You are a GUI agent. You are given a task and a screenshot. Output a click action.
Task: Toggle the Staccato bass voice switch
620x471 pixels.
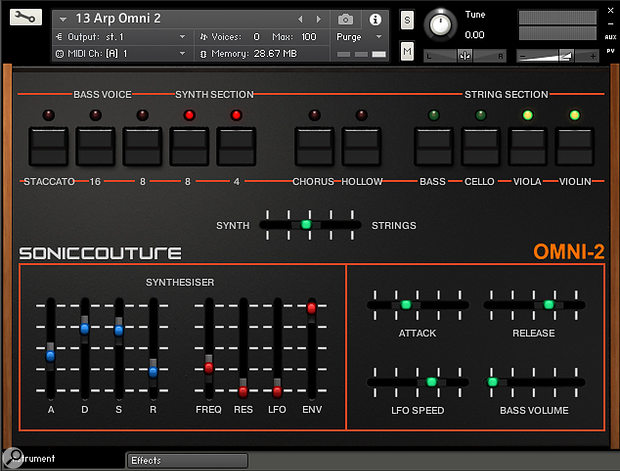48,146
